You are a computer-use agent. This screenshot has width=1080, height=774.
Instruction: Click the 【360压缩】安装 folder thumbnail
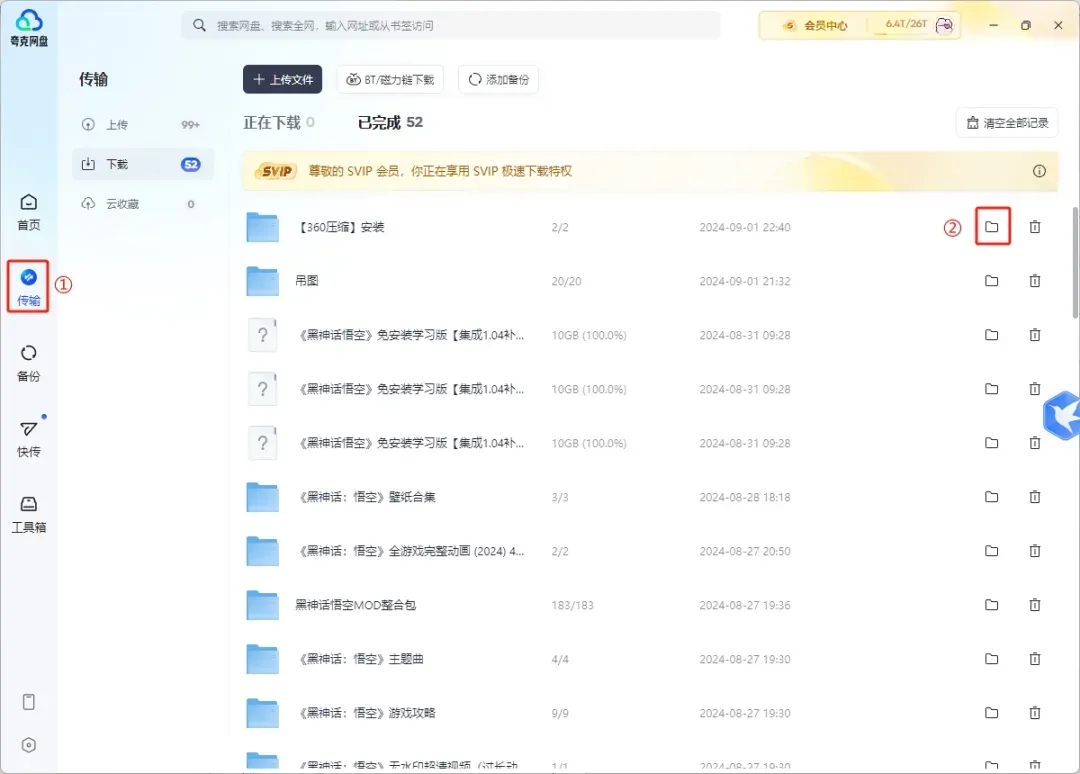click(x=262, y=227)
